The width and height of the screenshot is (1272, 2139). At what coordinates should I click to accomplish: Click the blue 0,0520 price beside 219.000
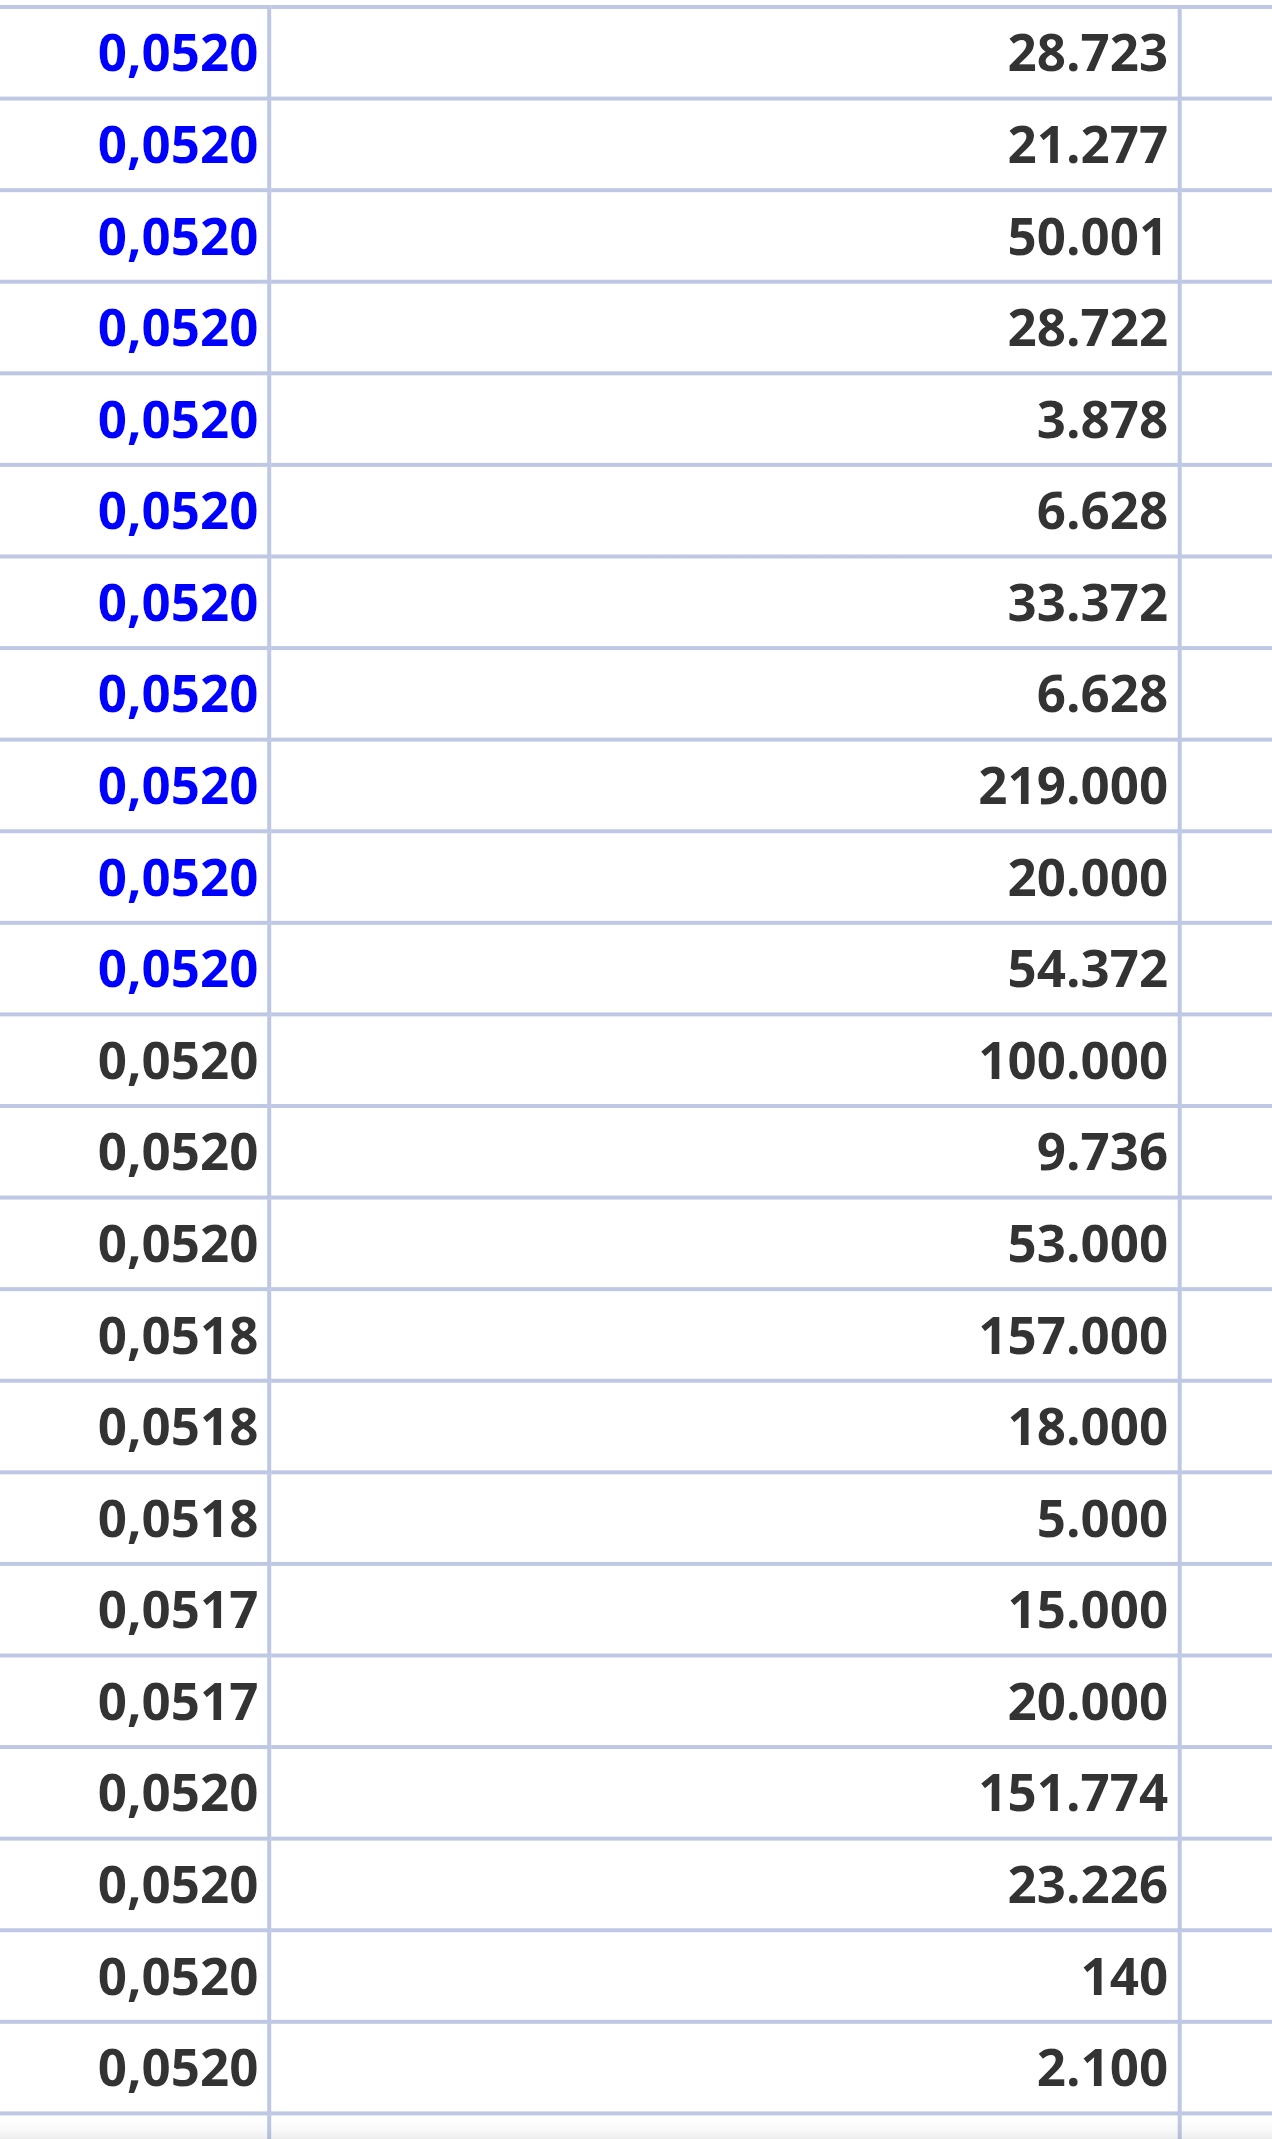(x=178, y=786)
